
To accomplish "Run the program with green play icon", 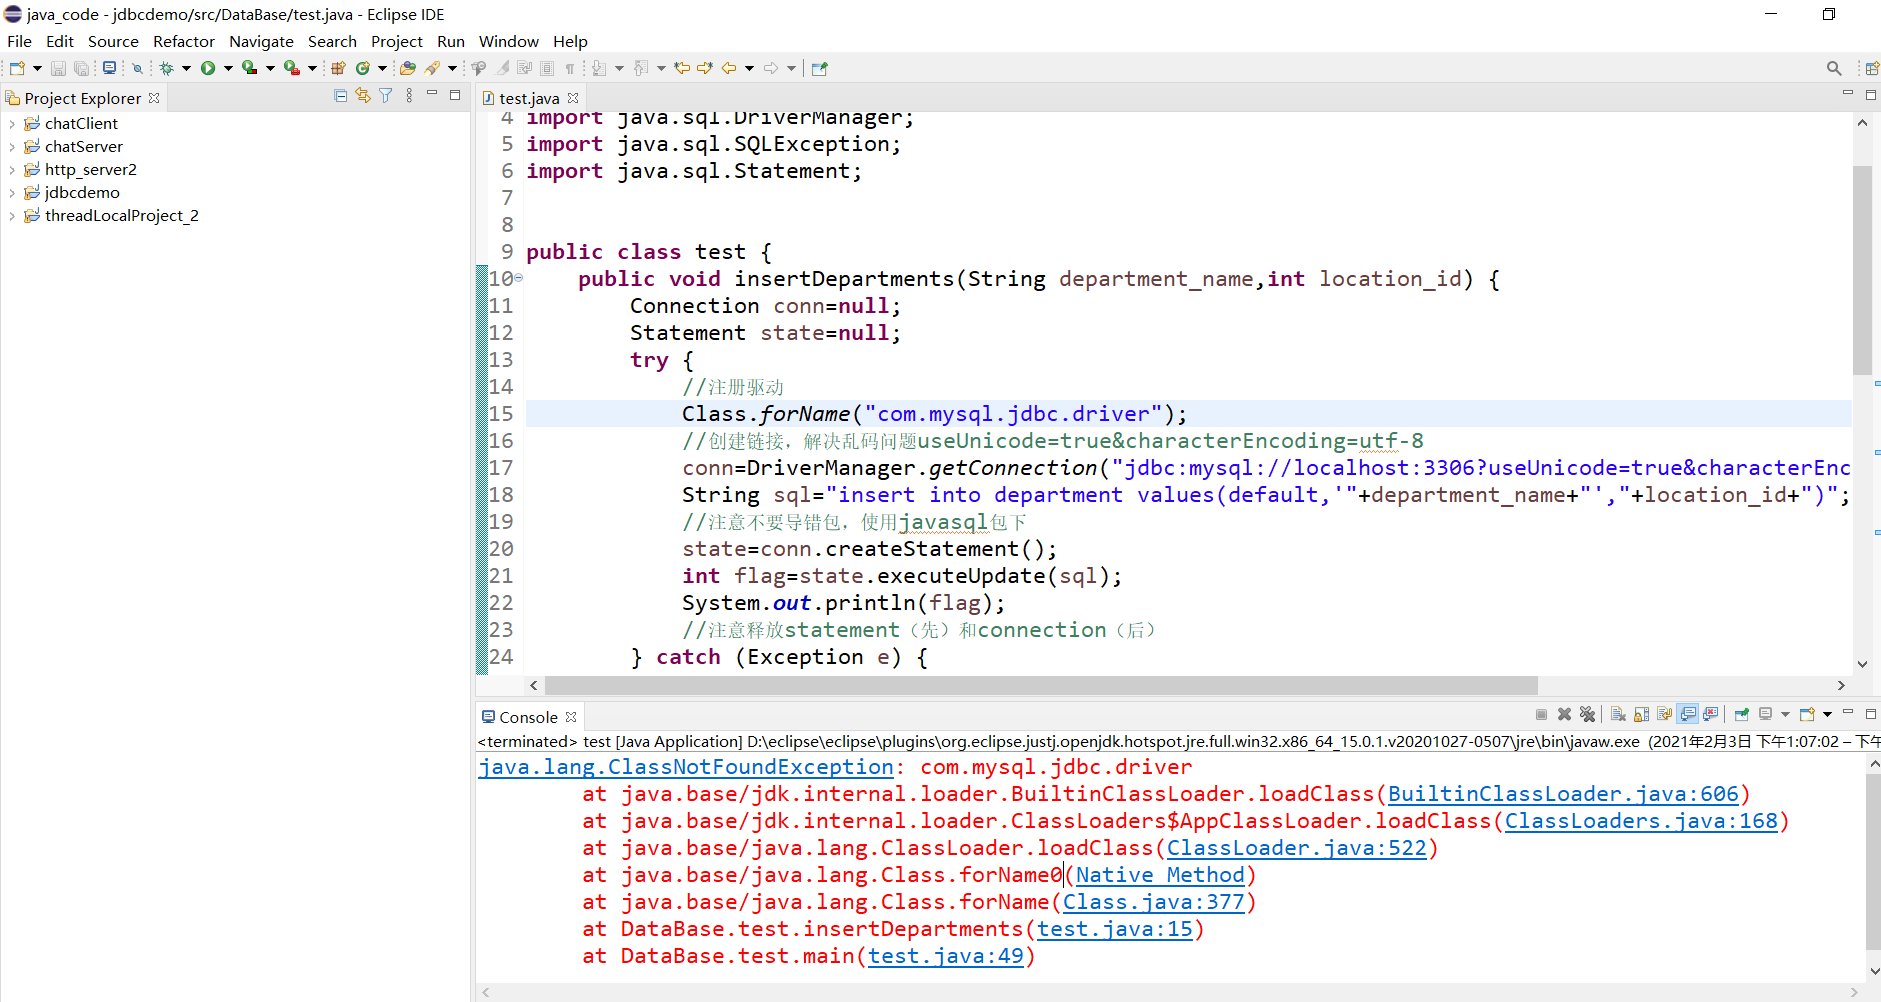I will [x=208, y=68].
